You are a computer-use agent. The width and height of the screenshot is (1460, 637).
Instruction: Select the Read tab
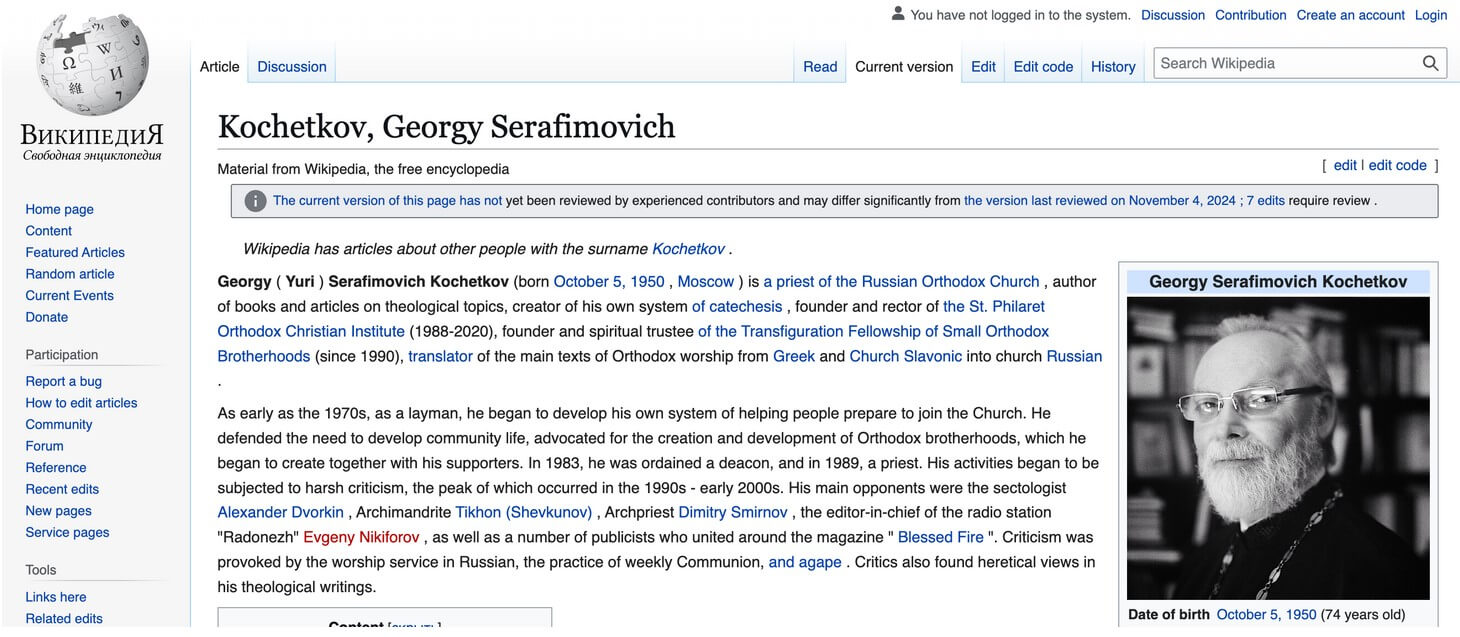[820, 67]
